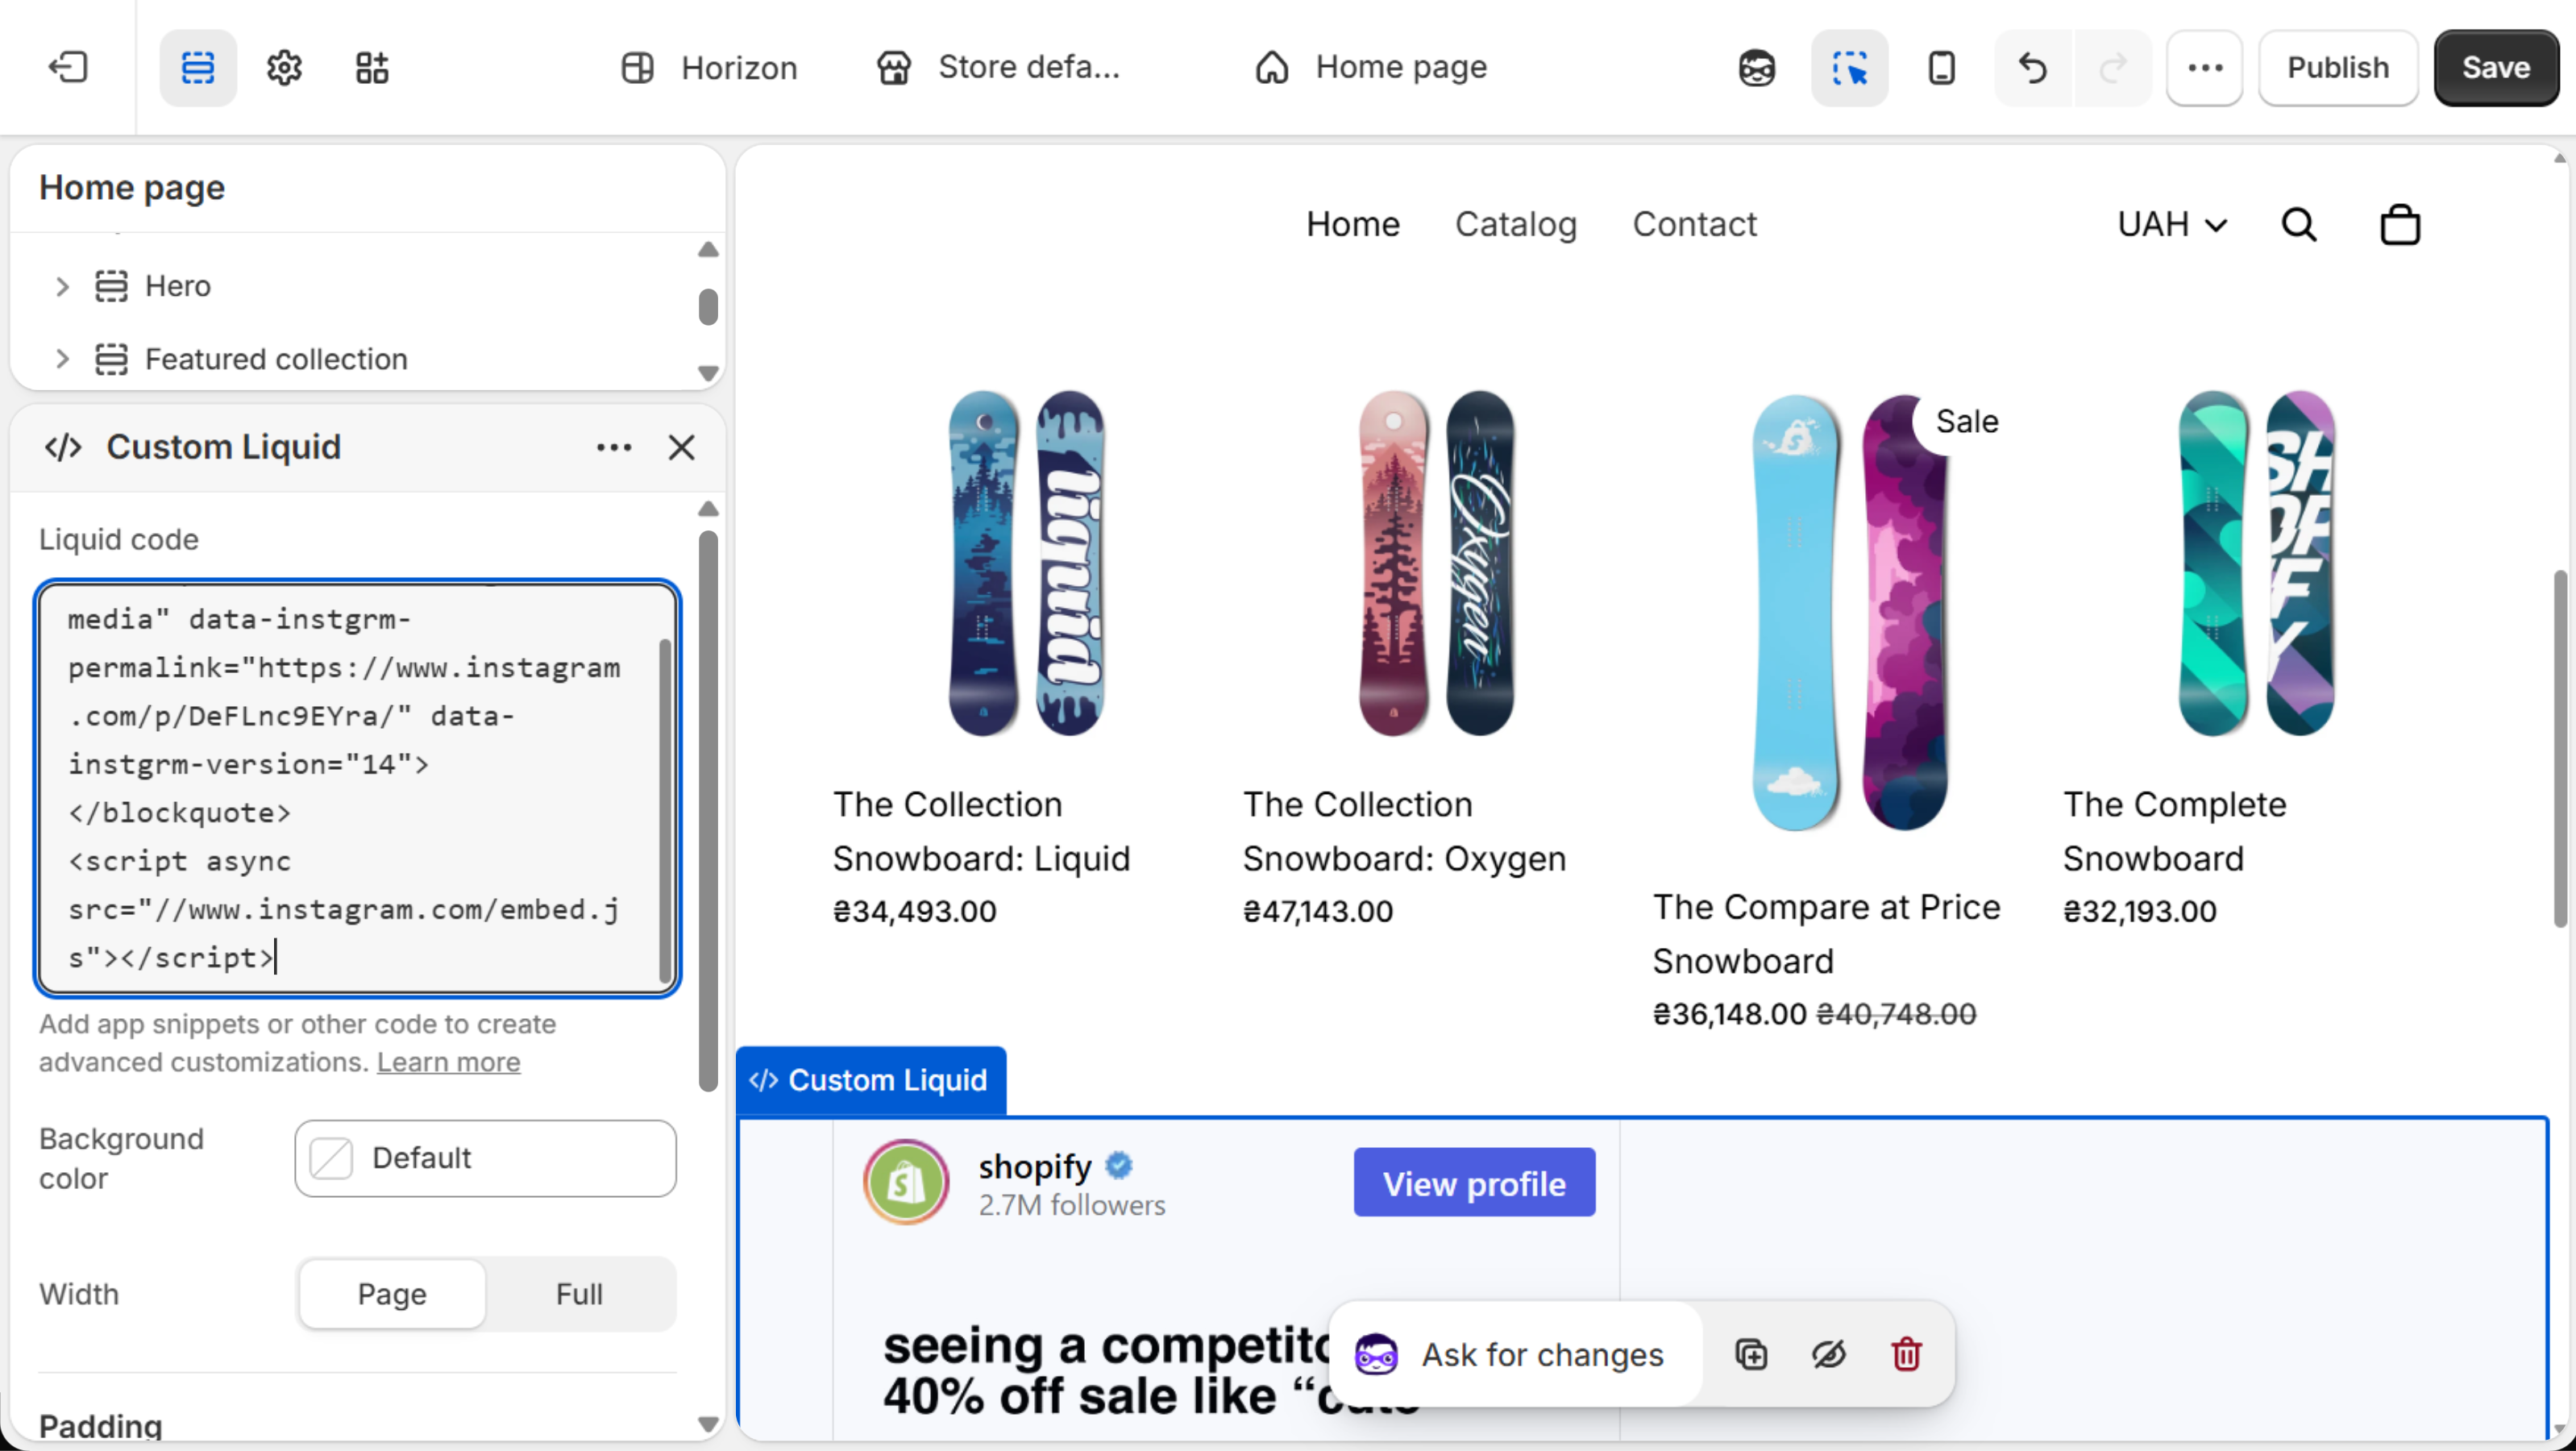
Task: Select the blue Custom Liquid section label
Action: click(x=871, y=1080)
